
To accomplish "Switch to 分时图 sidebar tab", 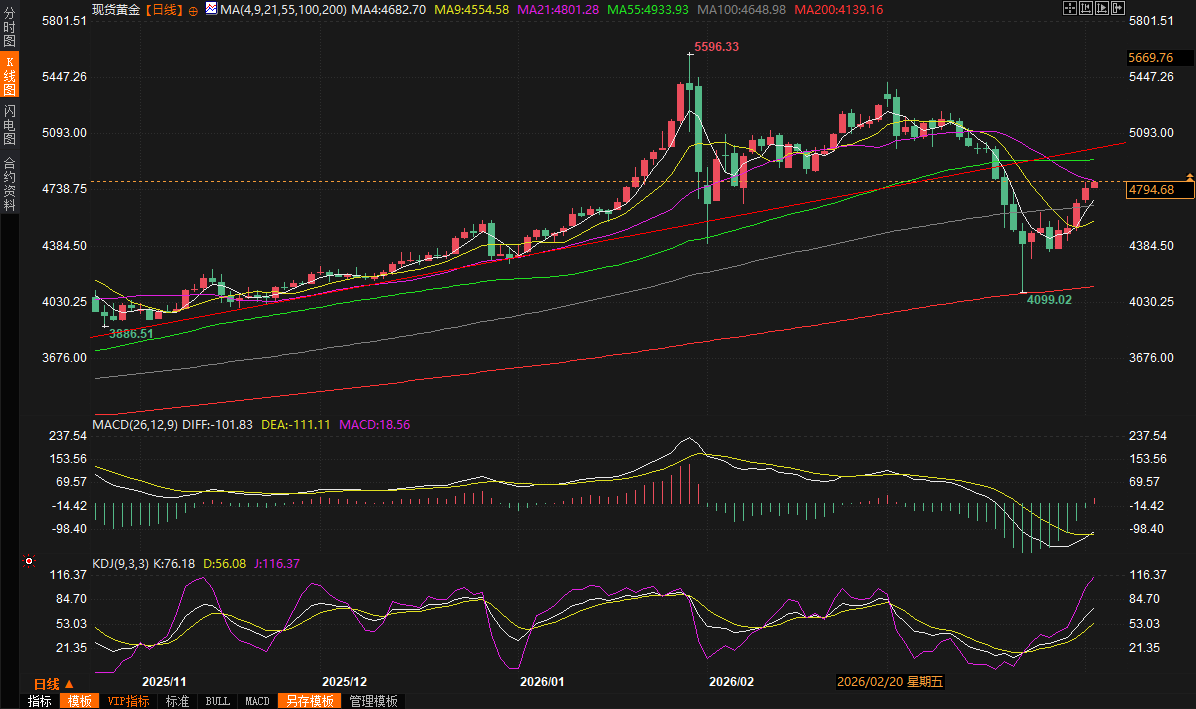I will click(x=9, y=27).
